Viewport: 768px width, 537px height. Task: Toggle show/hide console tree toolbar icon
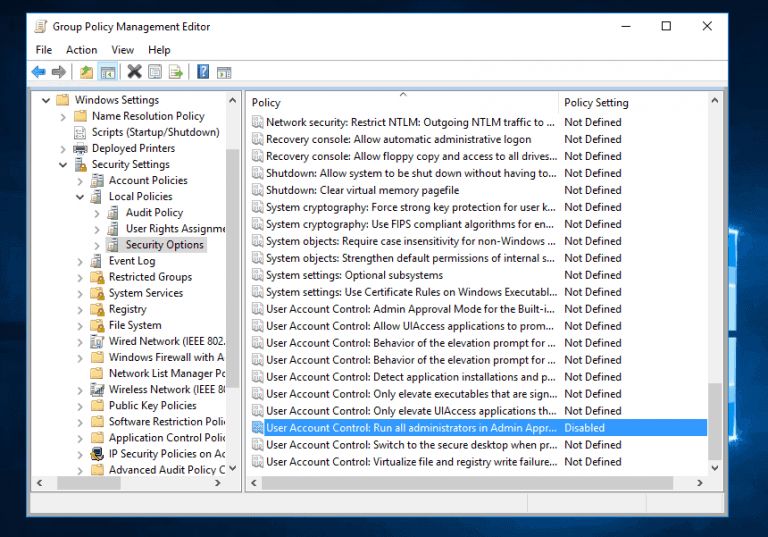108,73
